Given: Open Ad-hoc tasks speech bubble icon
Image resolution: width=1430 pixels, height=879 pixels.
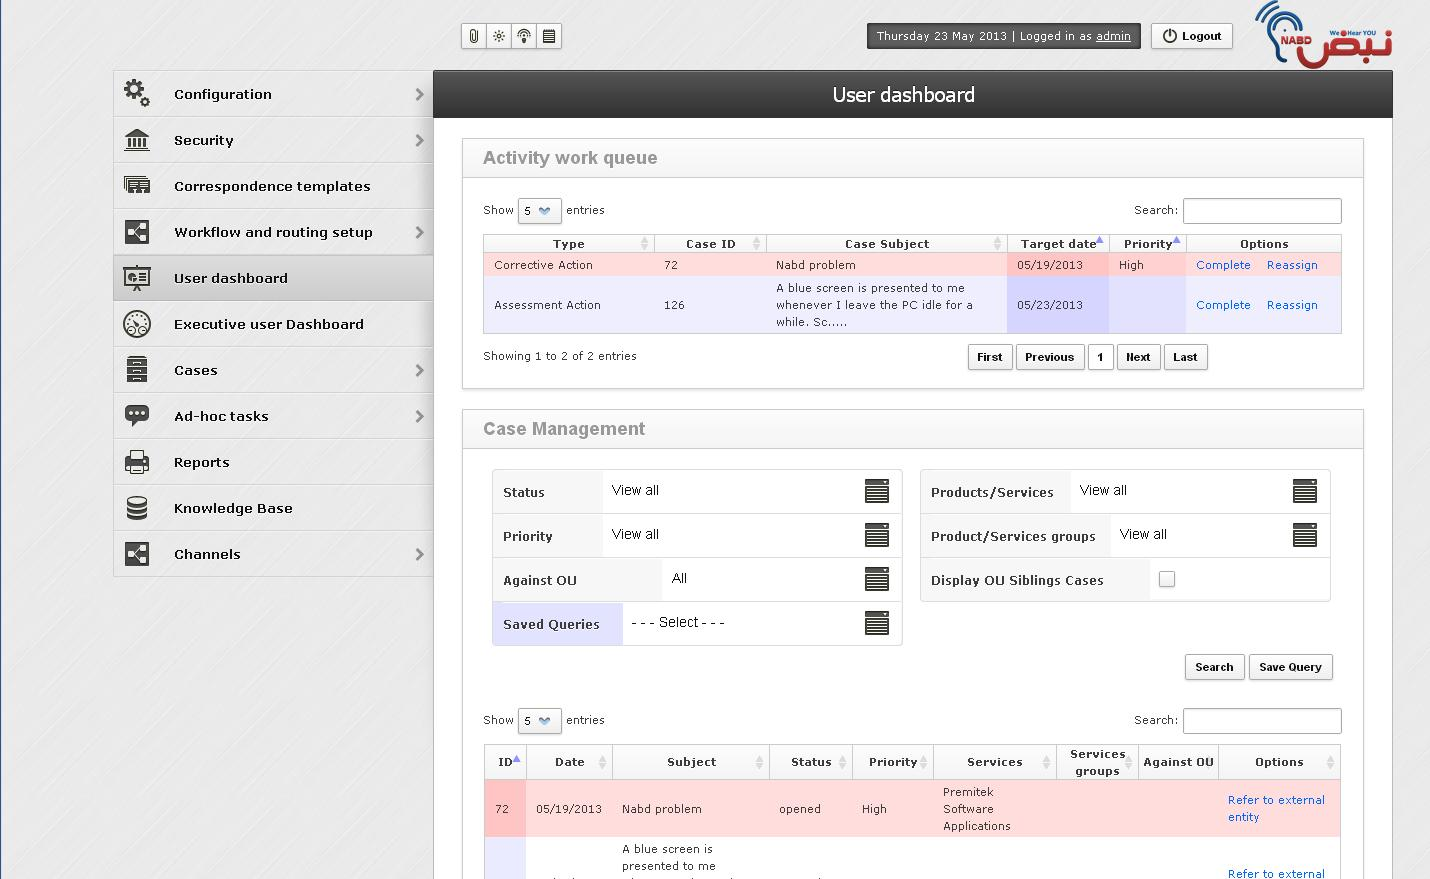Looking at the screenshot, I should [137, 415].
